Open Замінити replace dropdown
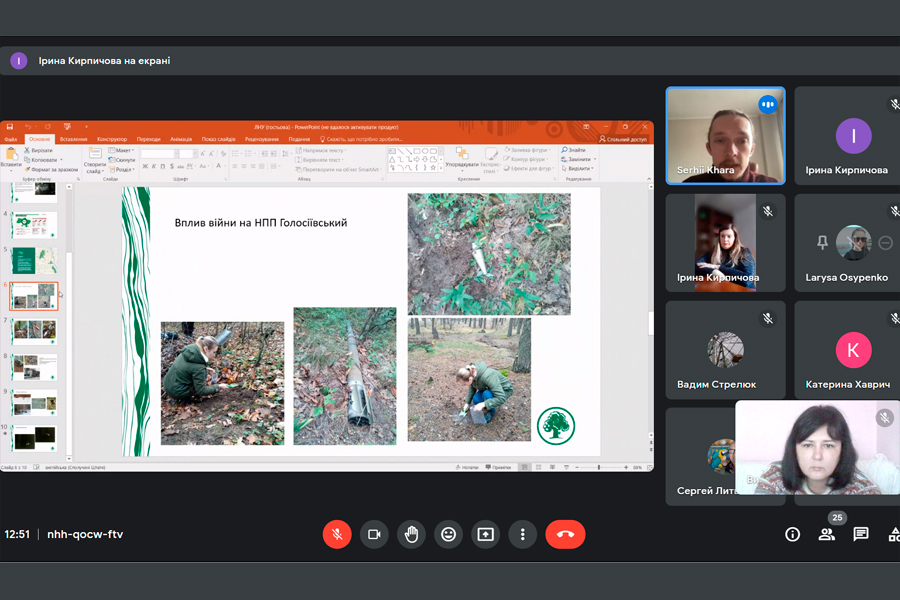900x600 pixels. point(595,159)
